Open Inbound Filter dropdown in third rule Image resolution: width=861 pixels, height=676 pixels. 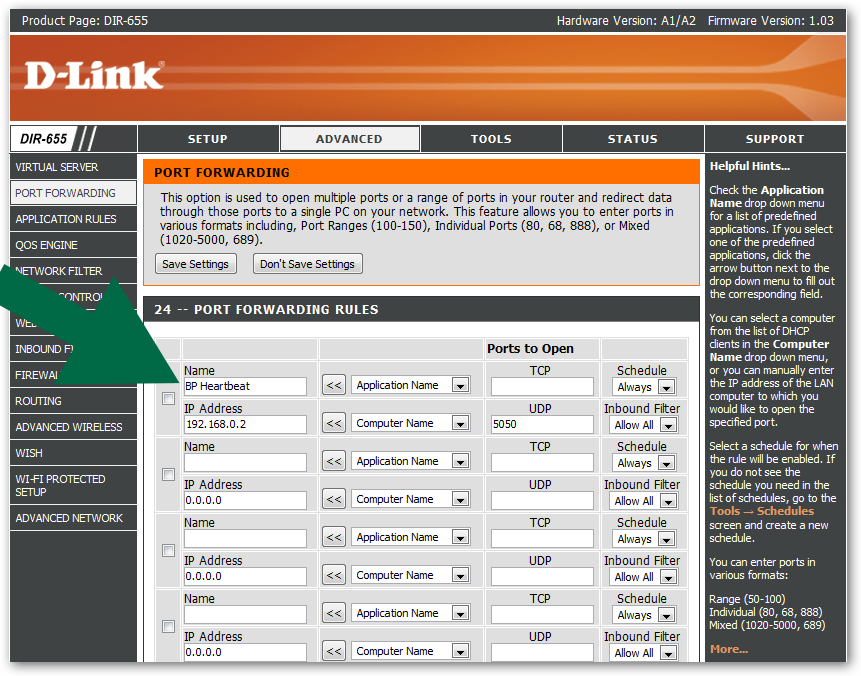644,577
